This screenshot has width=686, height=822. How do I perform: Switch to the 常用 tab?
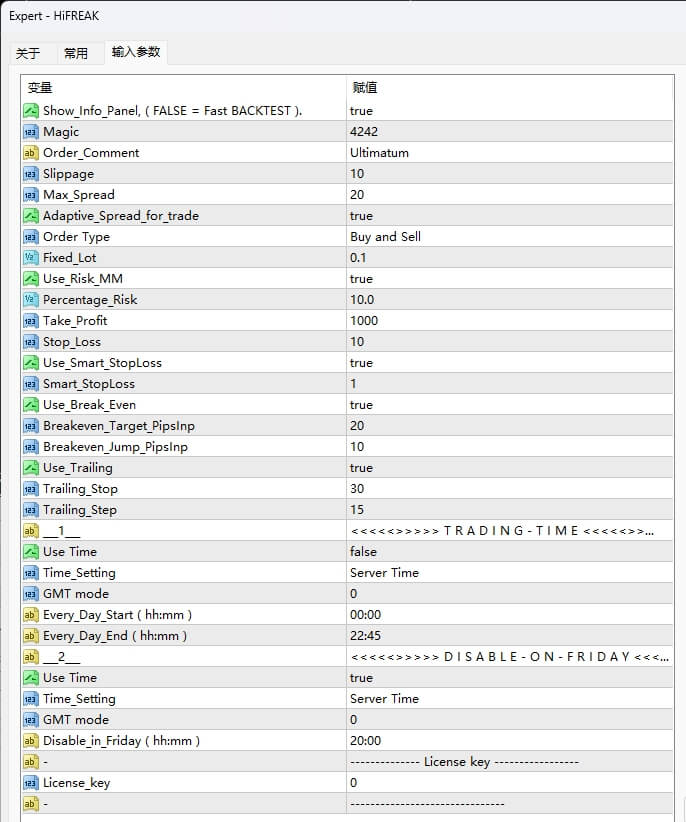(76, 53)
